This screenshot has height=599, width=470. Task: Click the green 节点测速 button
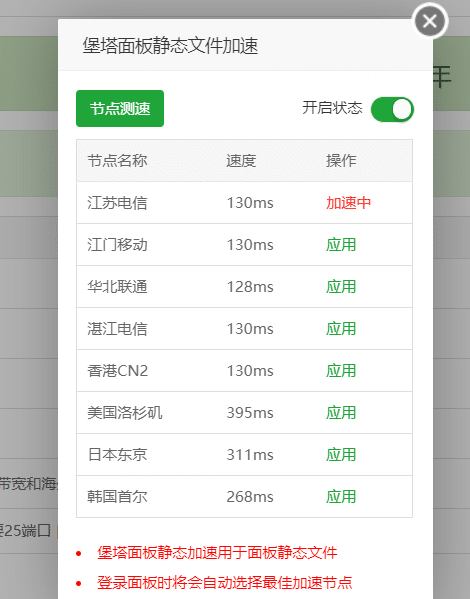coord(120,108)
